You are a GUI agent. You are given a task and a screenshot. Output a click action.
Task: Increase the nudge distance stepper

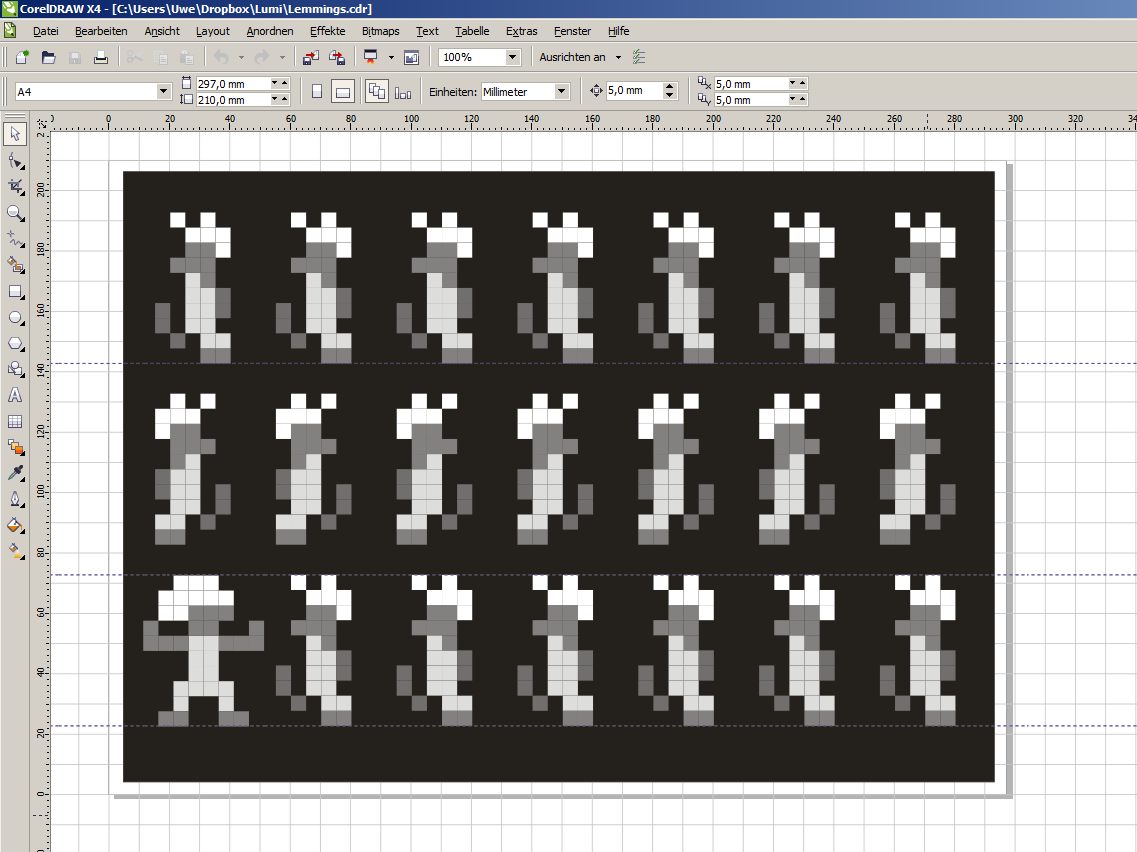click(x=669, y=86)
